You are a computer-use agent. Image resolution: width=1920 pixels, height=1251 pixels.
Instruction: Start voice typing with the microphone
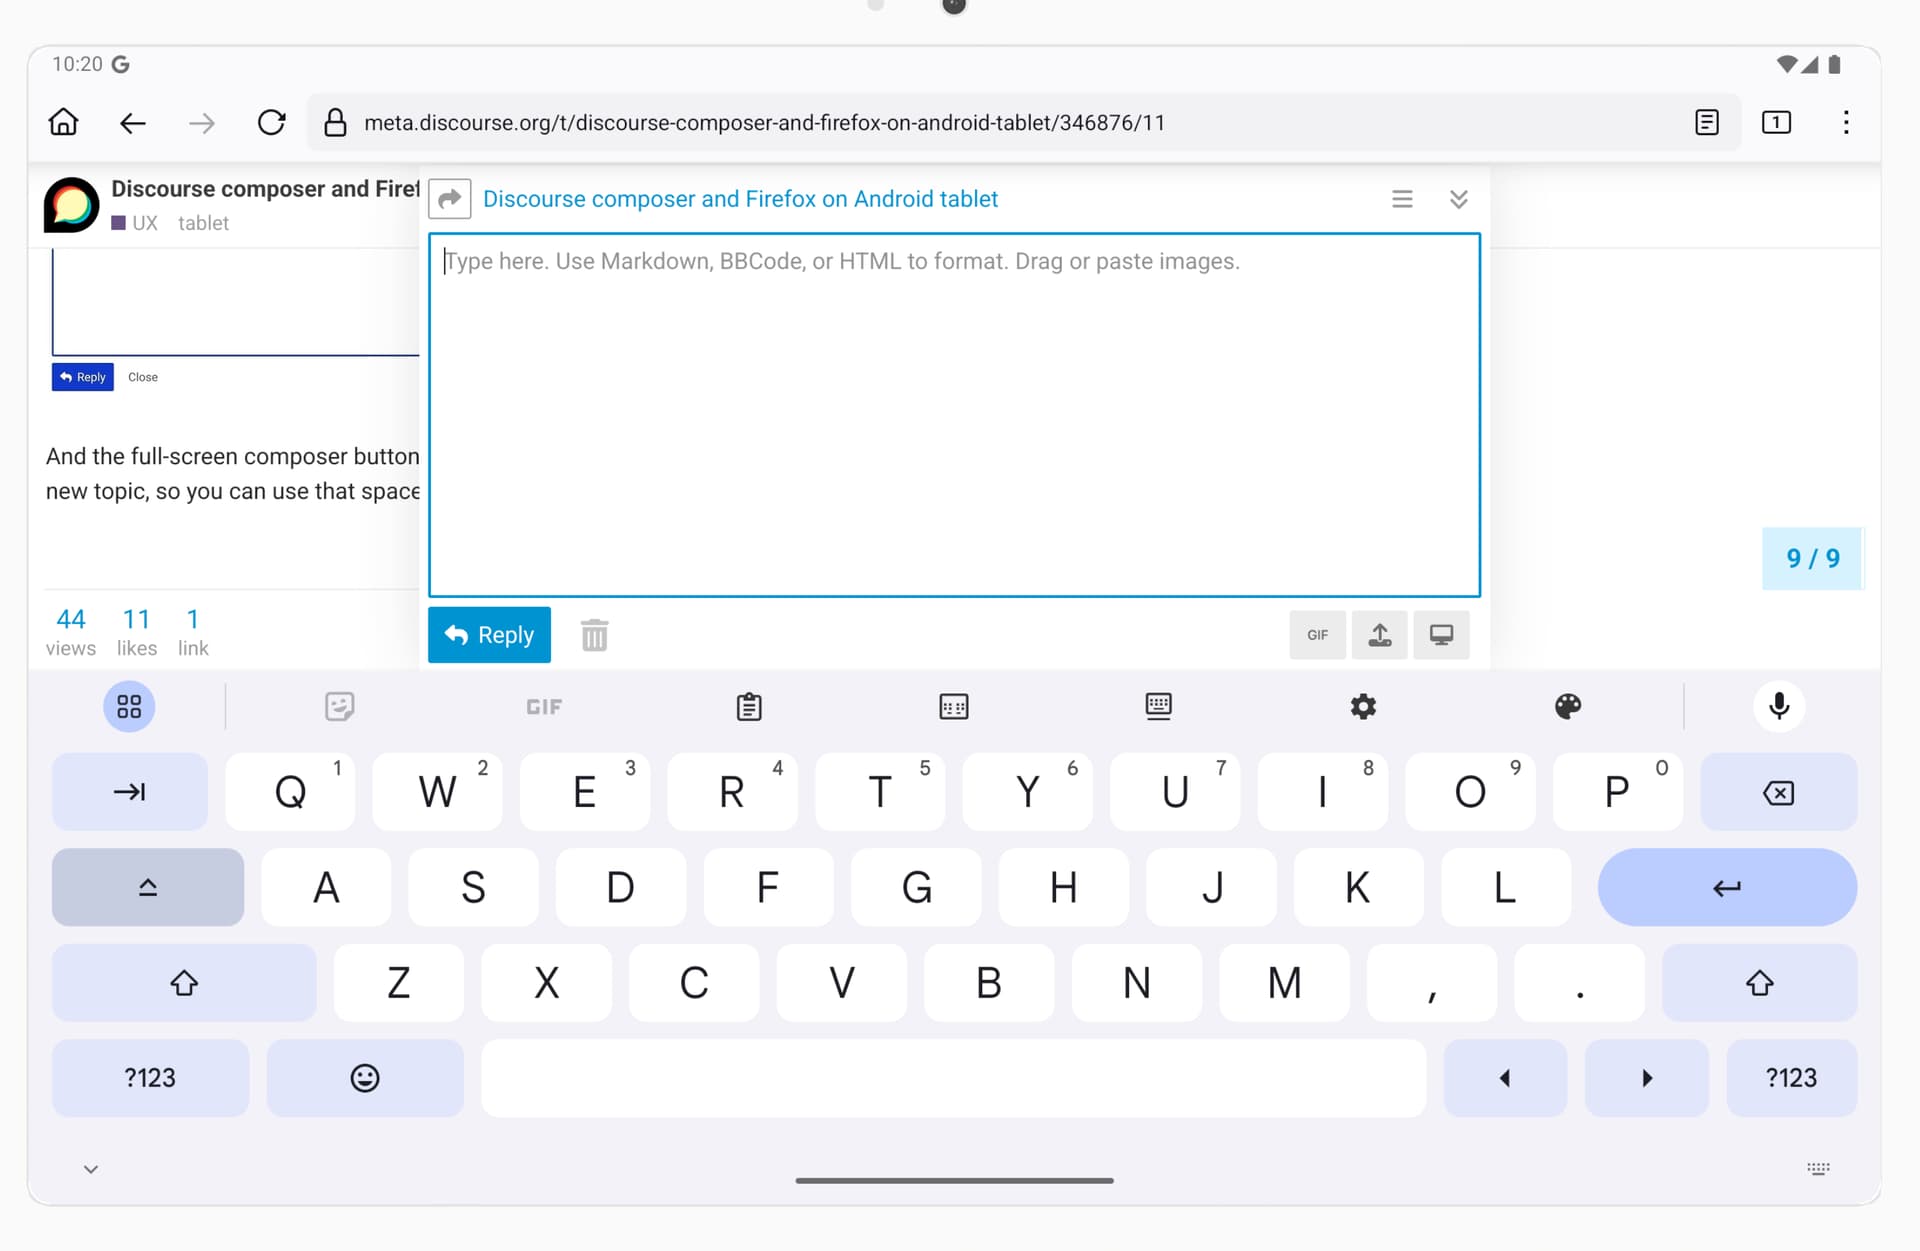pos(1779,707)
